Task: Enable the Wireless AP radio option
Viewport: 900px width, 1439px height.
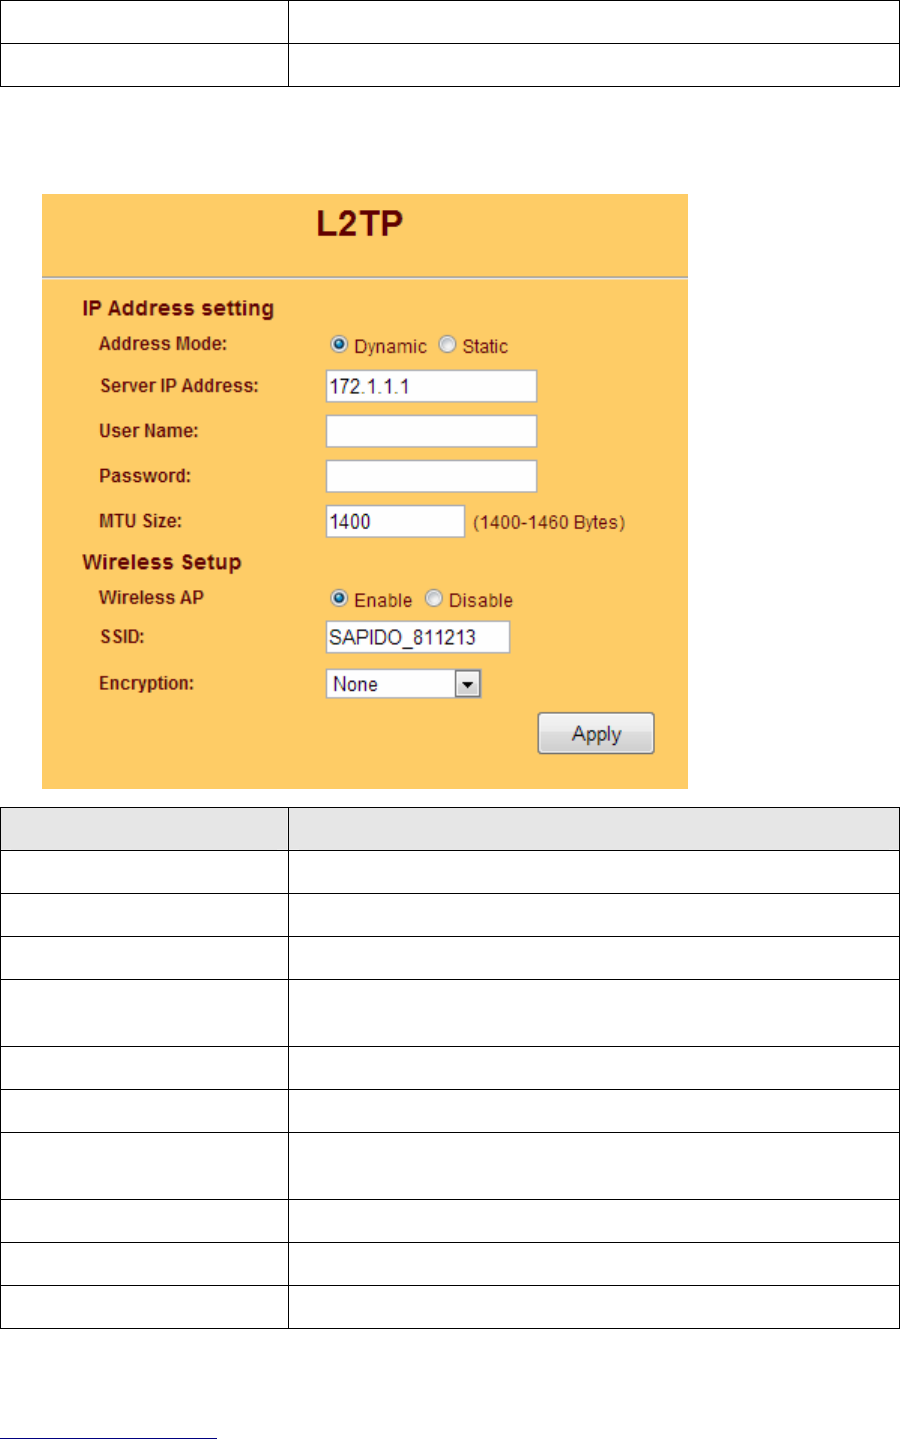Action: (x=339, y=599)
